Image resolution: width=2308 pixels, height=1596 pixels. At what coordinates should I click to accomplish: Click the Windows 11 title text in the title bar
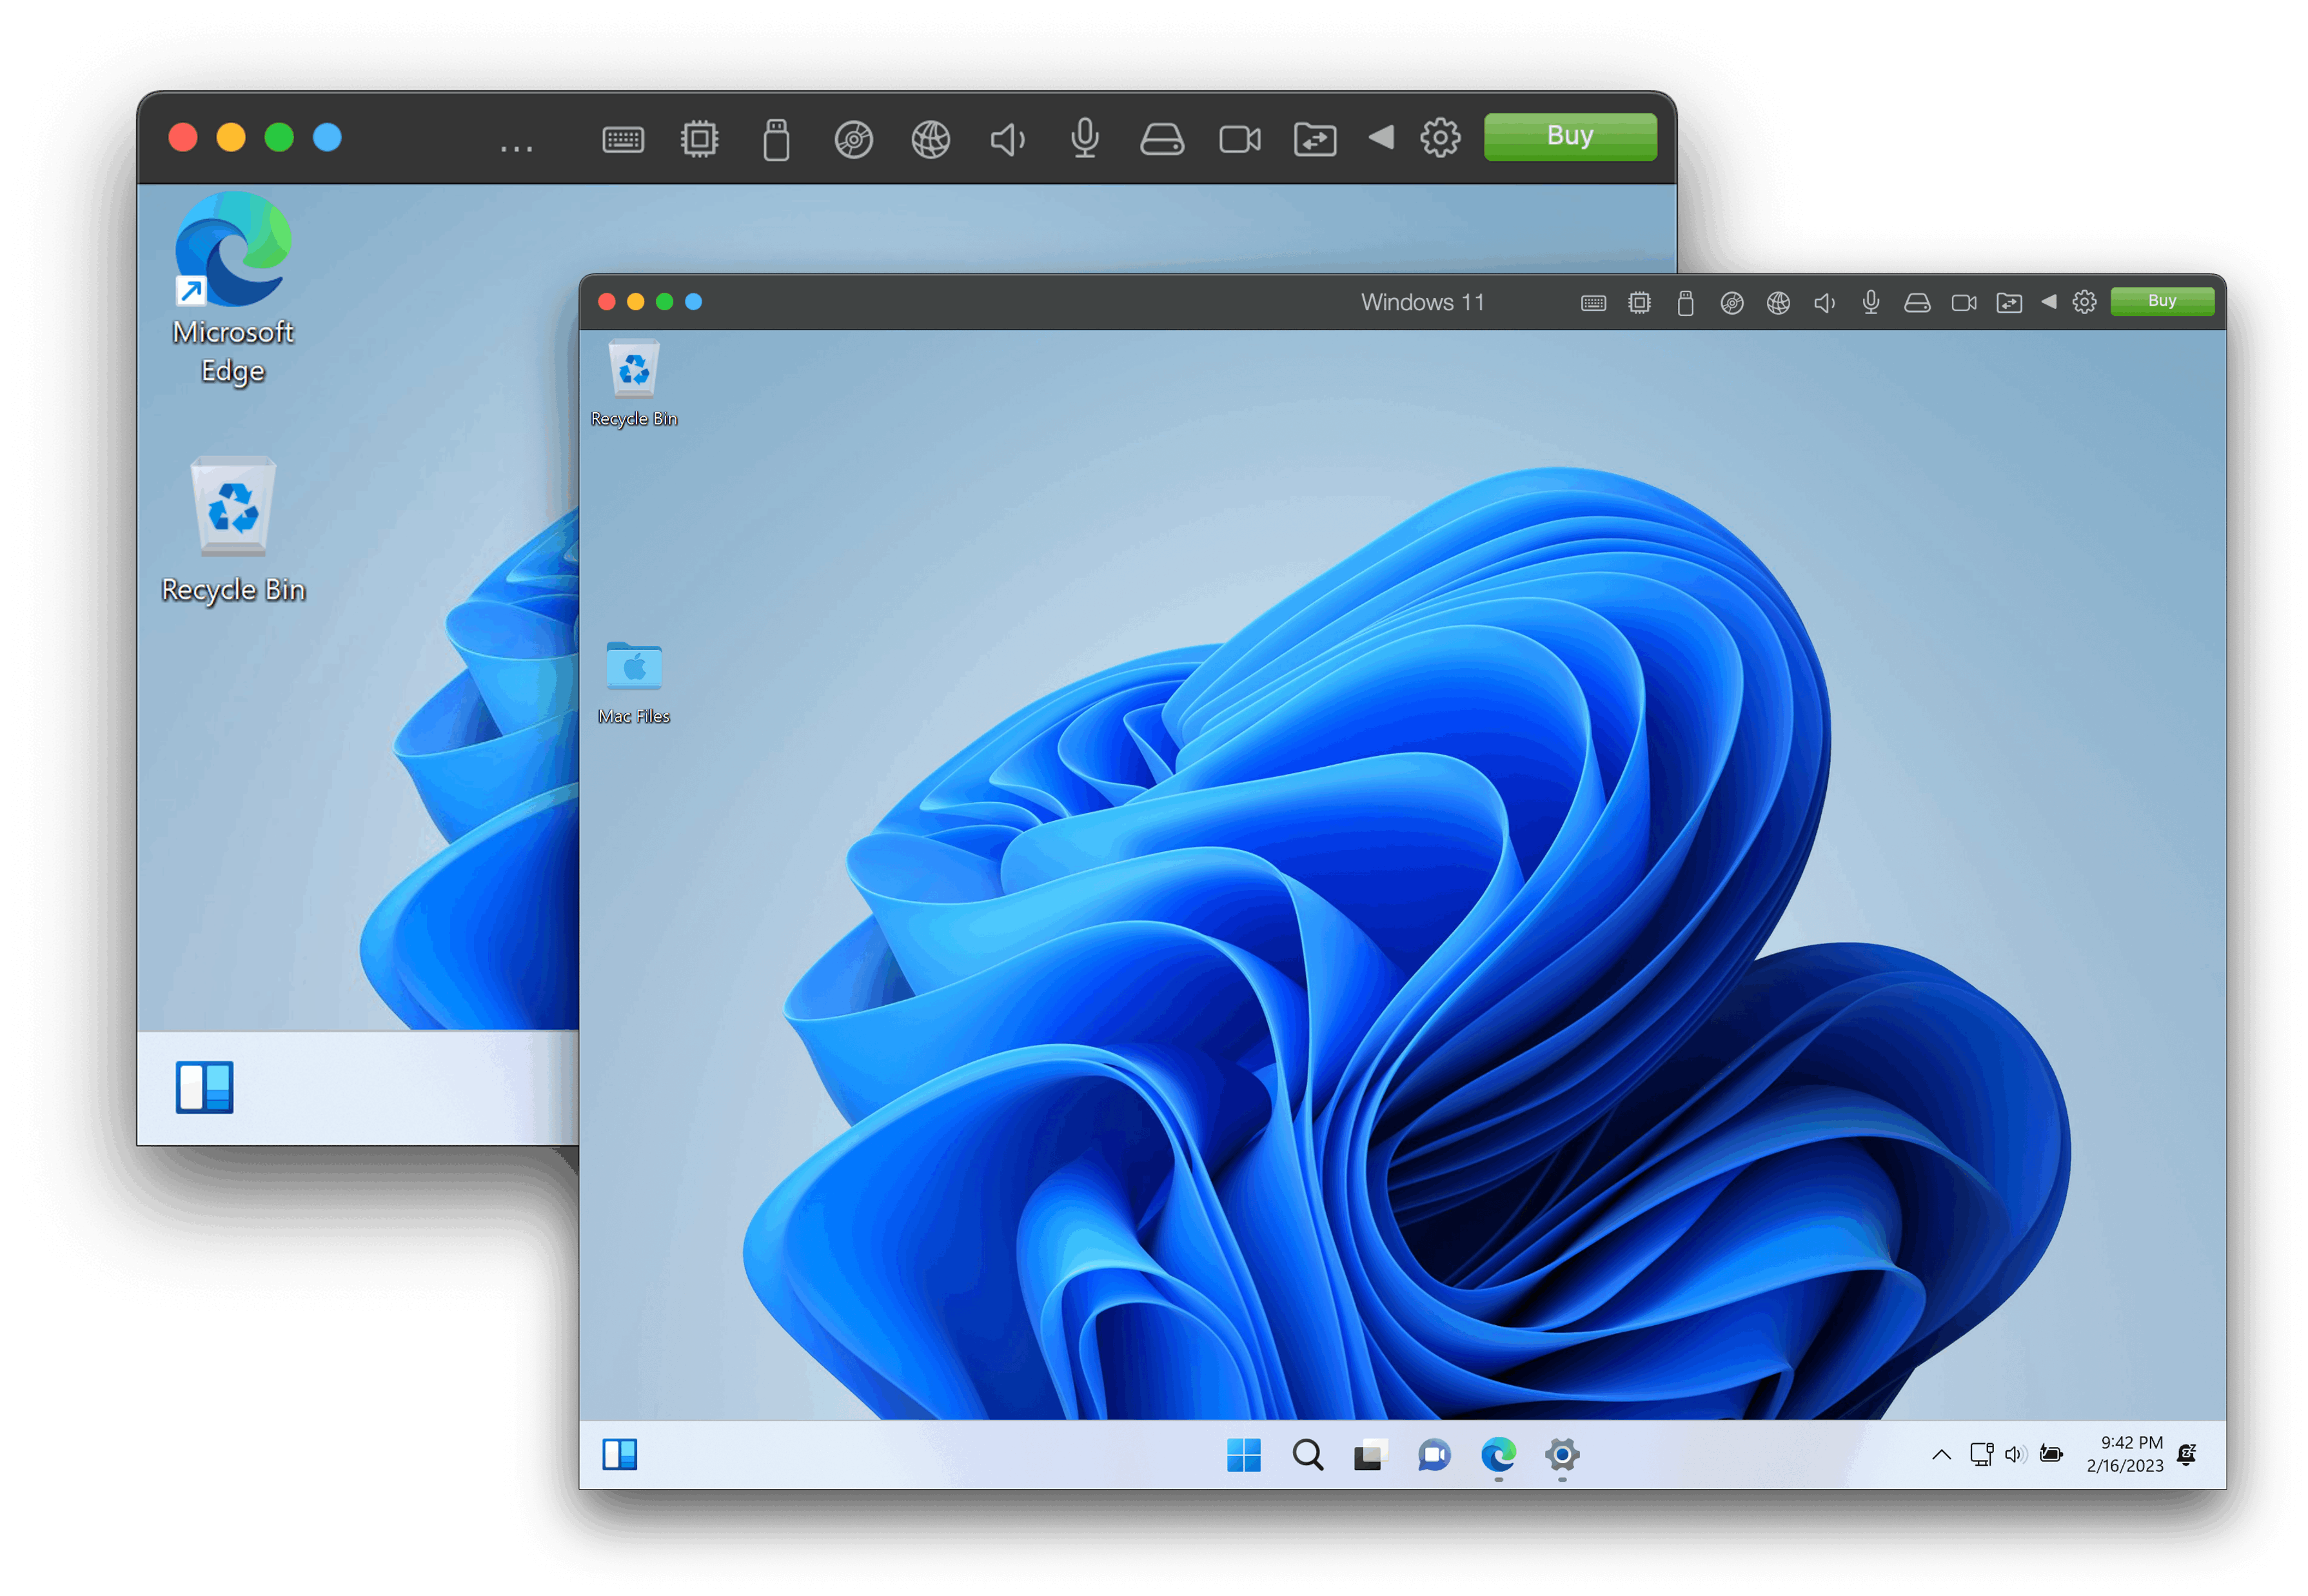point(1422,302)
